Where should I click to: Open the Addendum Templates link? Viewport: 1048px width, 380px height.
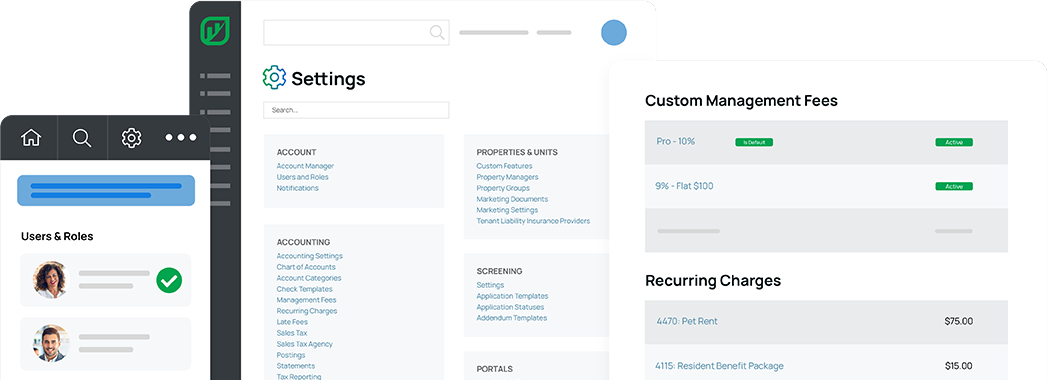[511, 318]
